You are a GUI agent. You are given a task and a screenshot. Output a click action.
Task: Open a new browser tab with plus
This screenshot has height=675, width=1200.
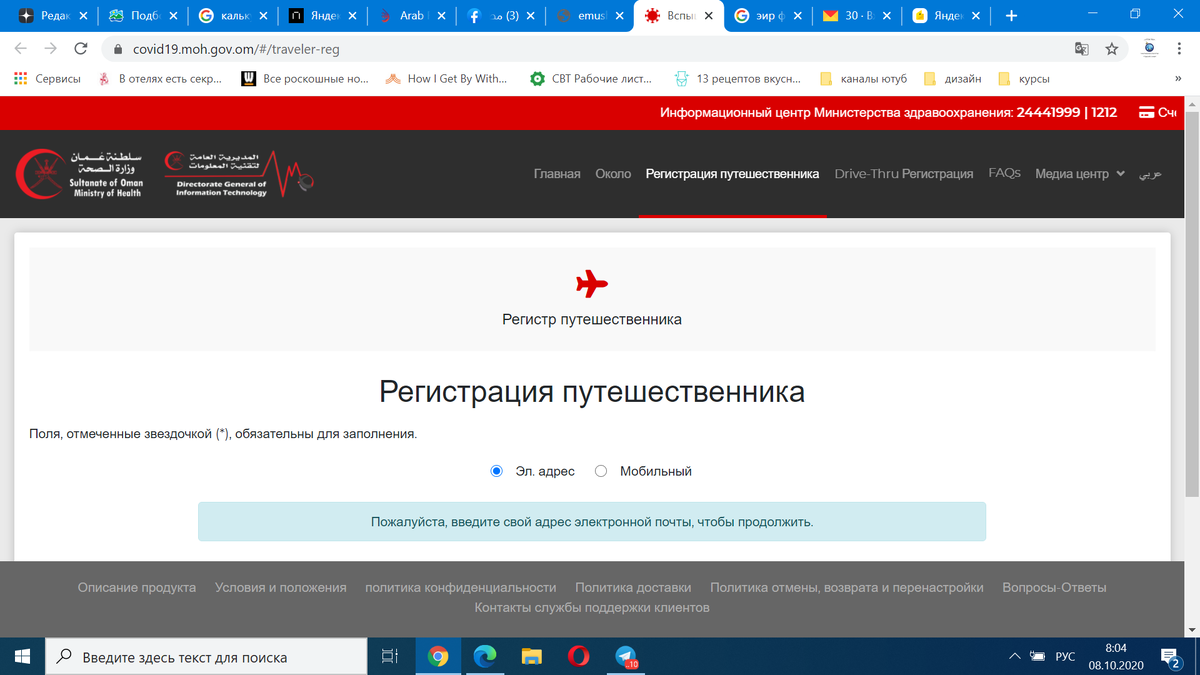tap(1011, 16)
